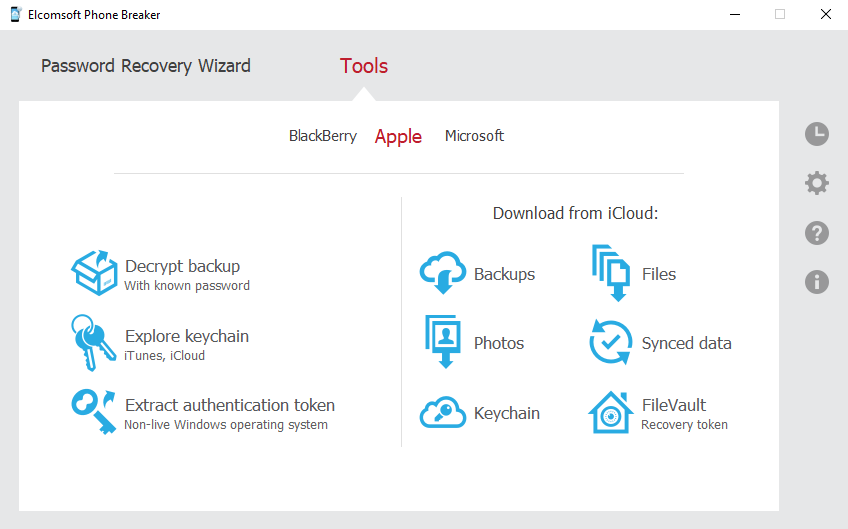Switch to the Microsoft section
Viewport: 848px width, 529px height.
coord(474,136)
